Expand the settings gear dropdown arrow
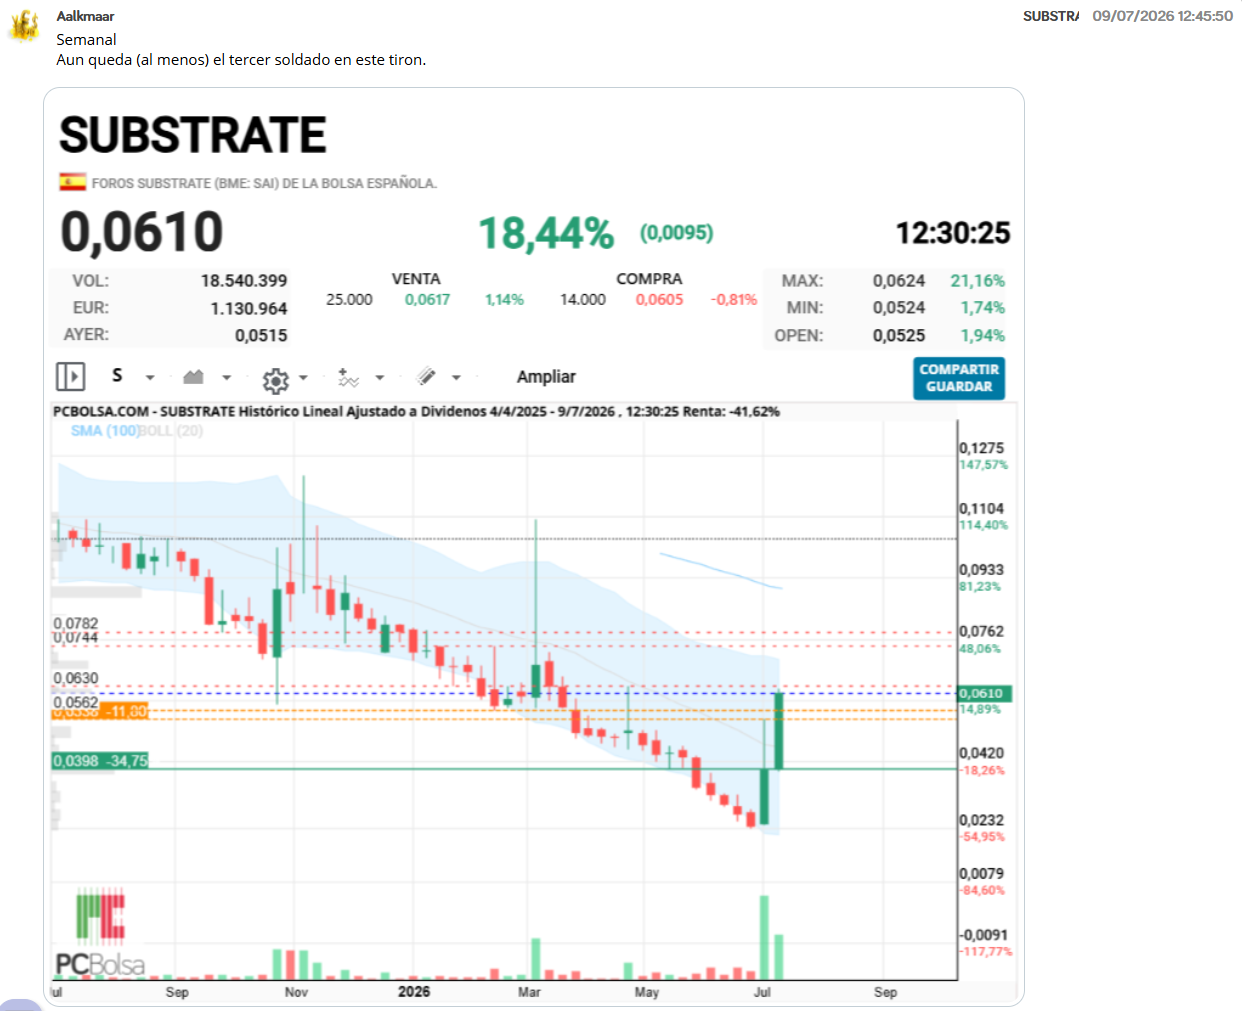1242x1011 pixels. pos(303,378)
